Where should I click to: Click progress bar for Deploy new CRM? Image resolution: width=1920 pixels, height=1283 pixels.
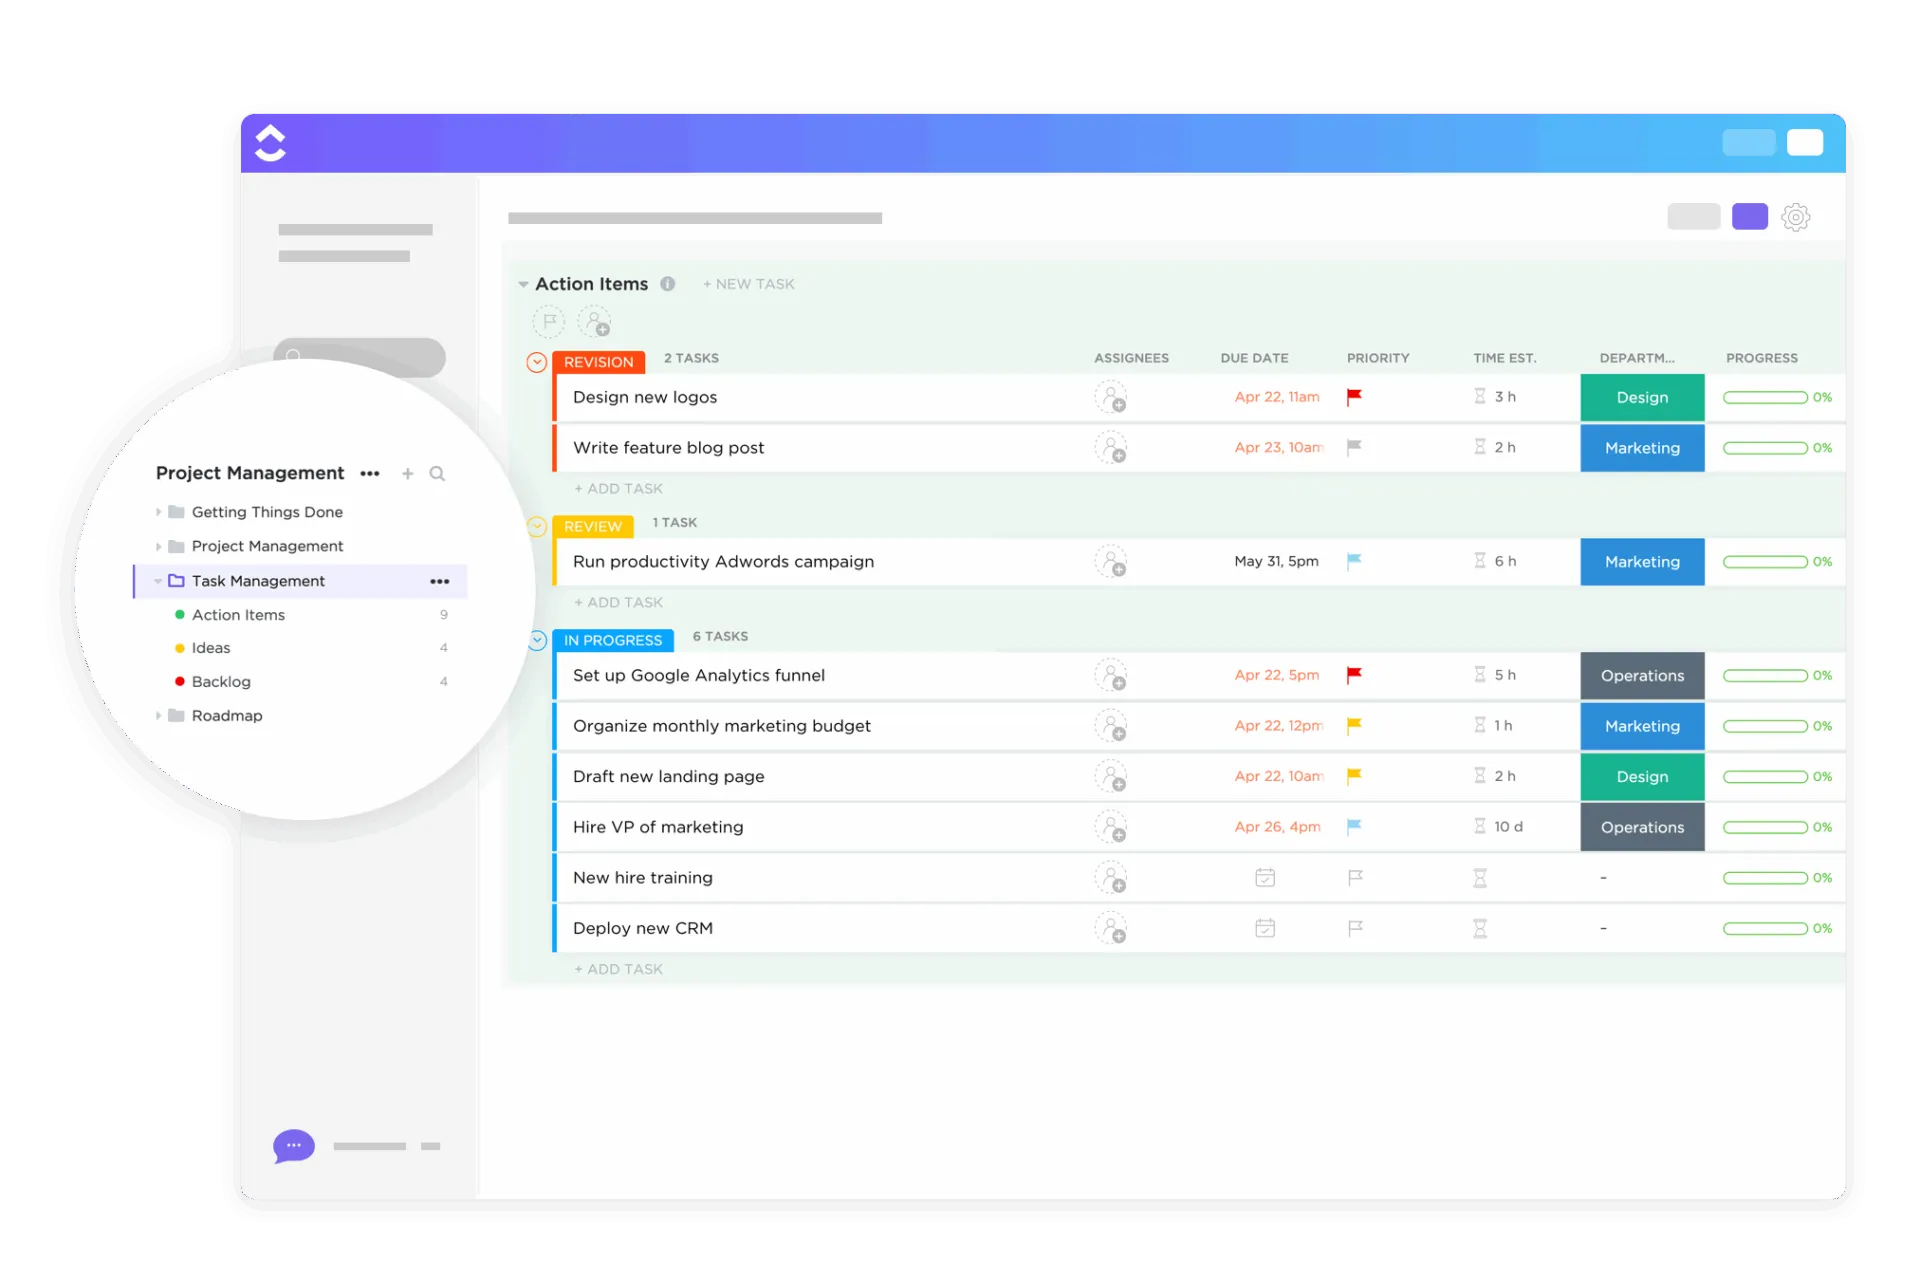pyautogui.click(x=1765, y=928)
